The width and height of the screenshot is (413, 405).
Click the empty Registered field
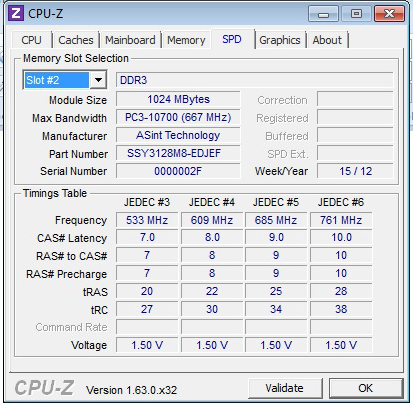(355, 117)
